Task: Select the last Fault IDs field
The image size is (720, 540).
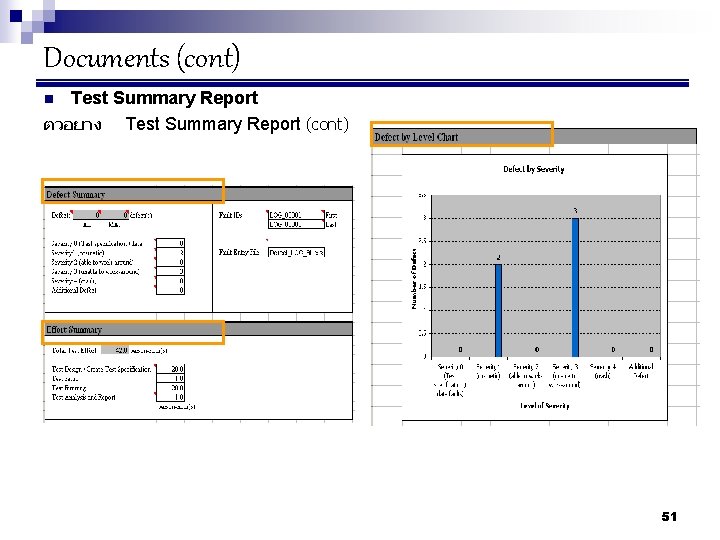Action: pyautogui.click(x=296, y=224)
